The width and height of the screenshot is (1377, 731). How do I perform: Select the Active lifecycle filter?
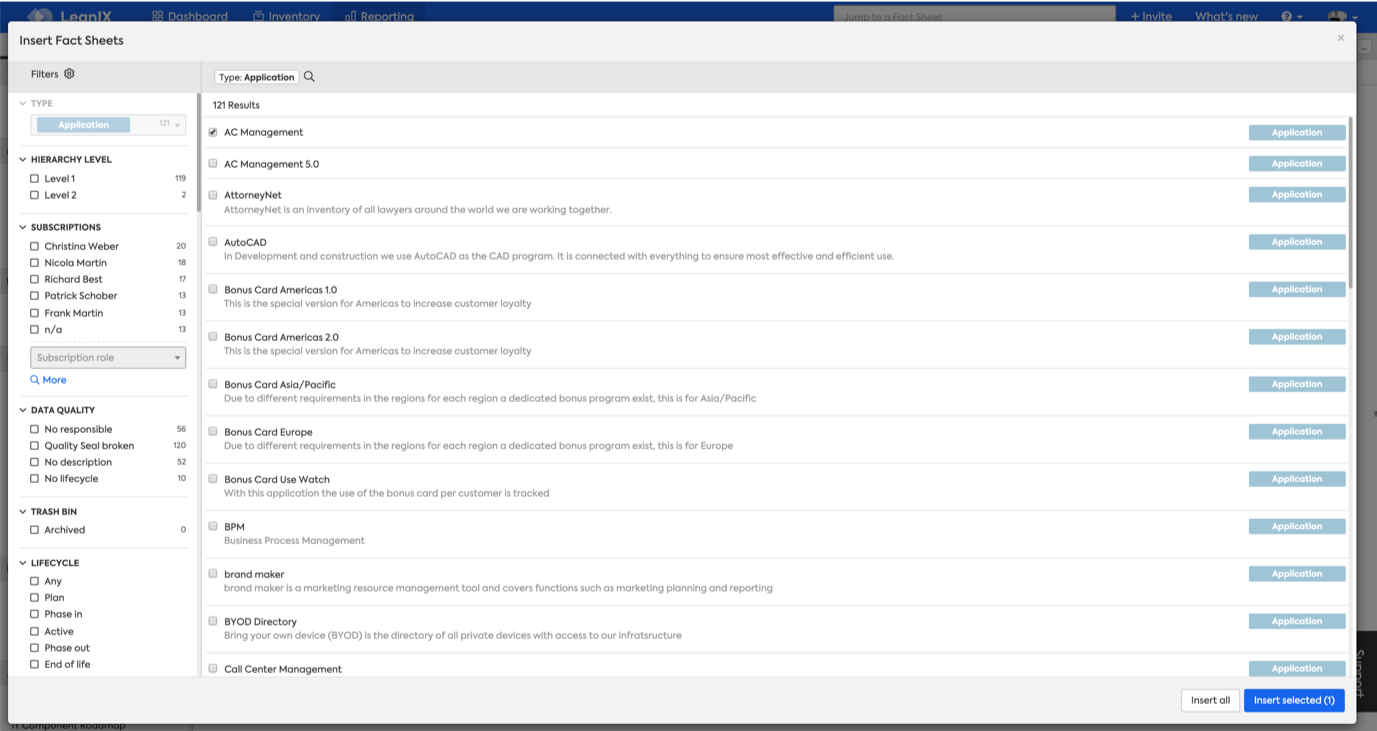click(35, 631)
